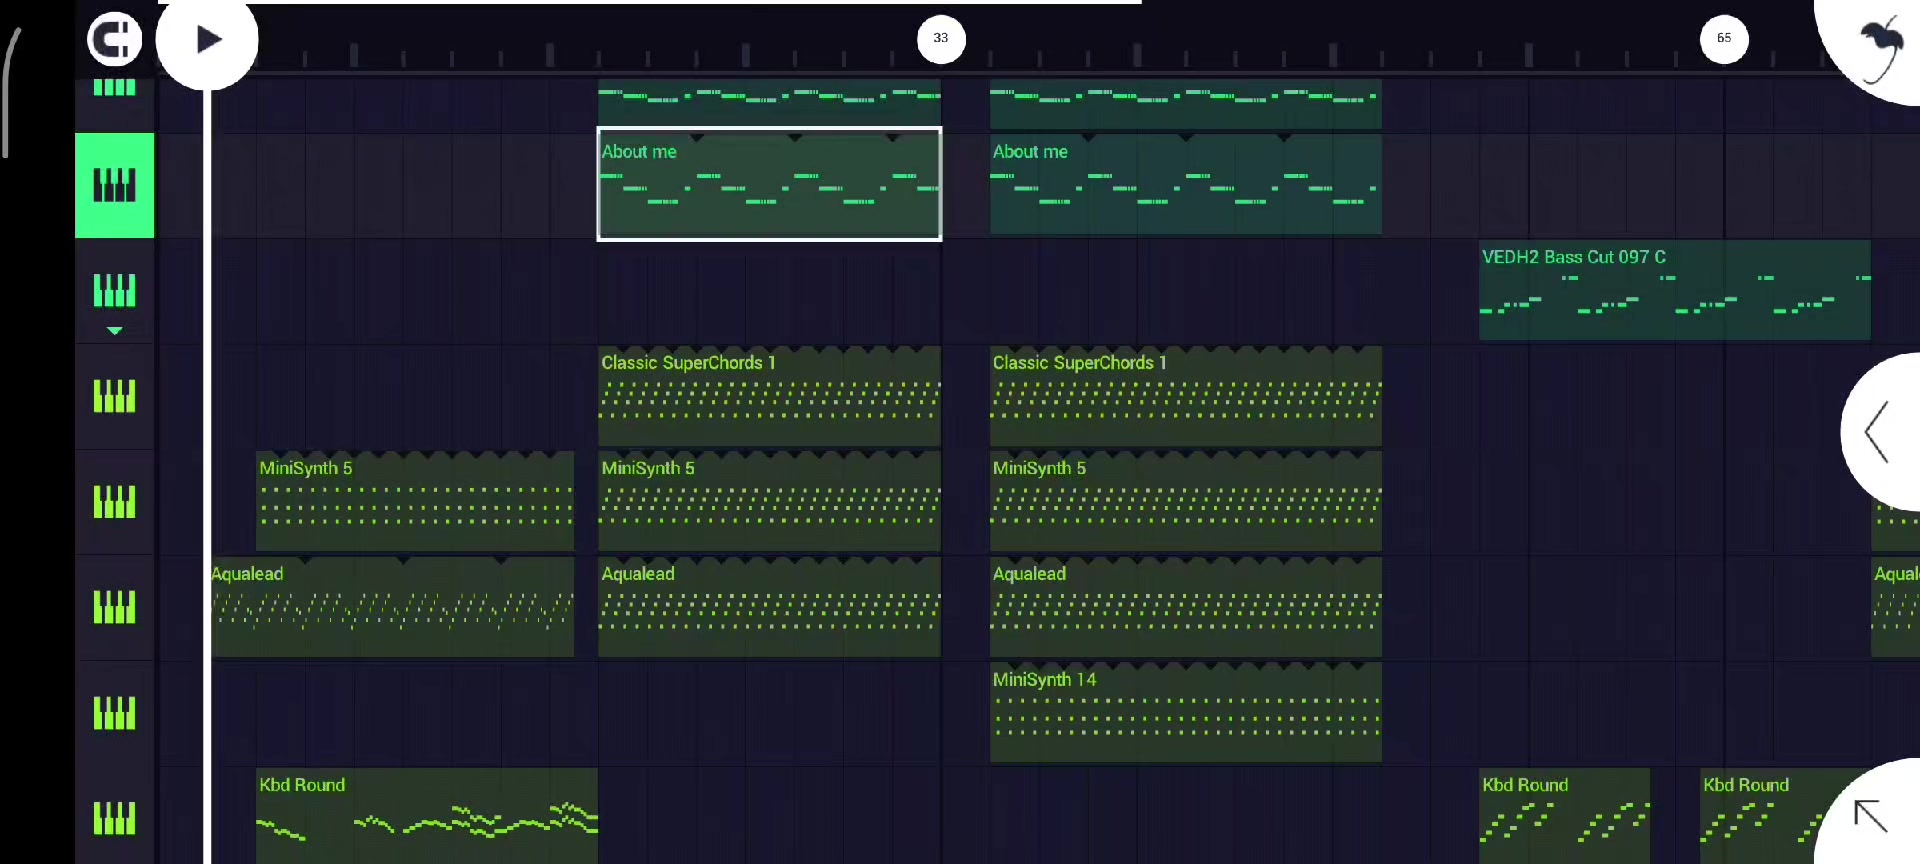
Task: Select the MiniSynth 5 track keyboard icon
Action: click(114, 502)
